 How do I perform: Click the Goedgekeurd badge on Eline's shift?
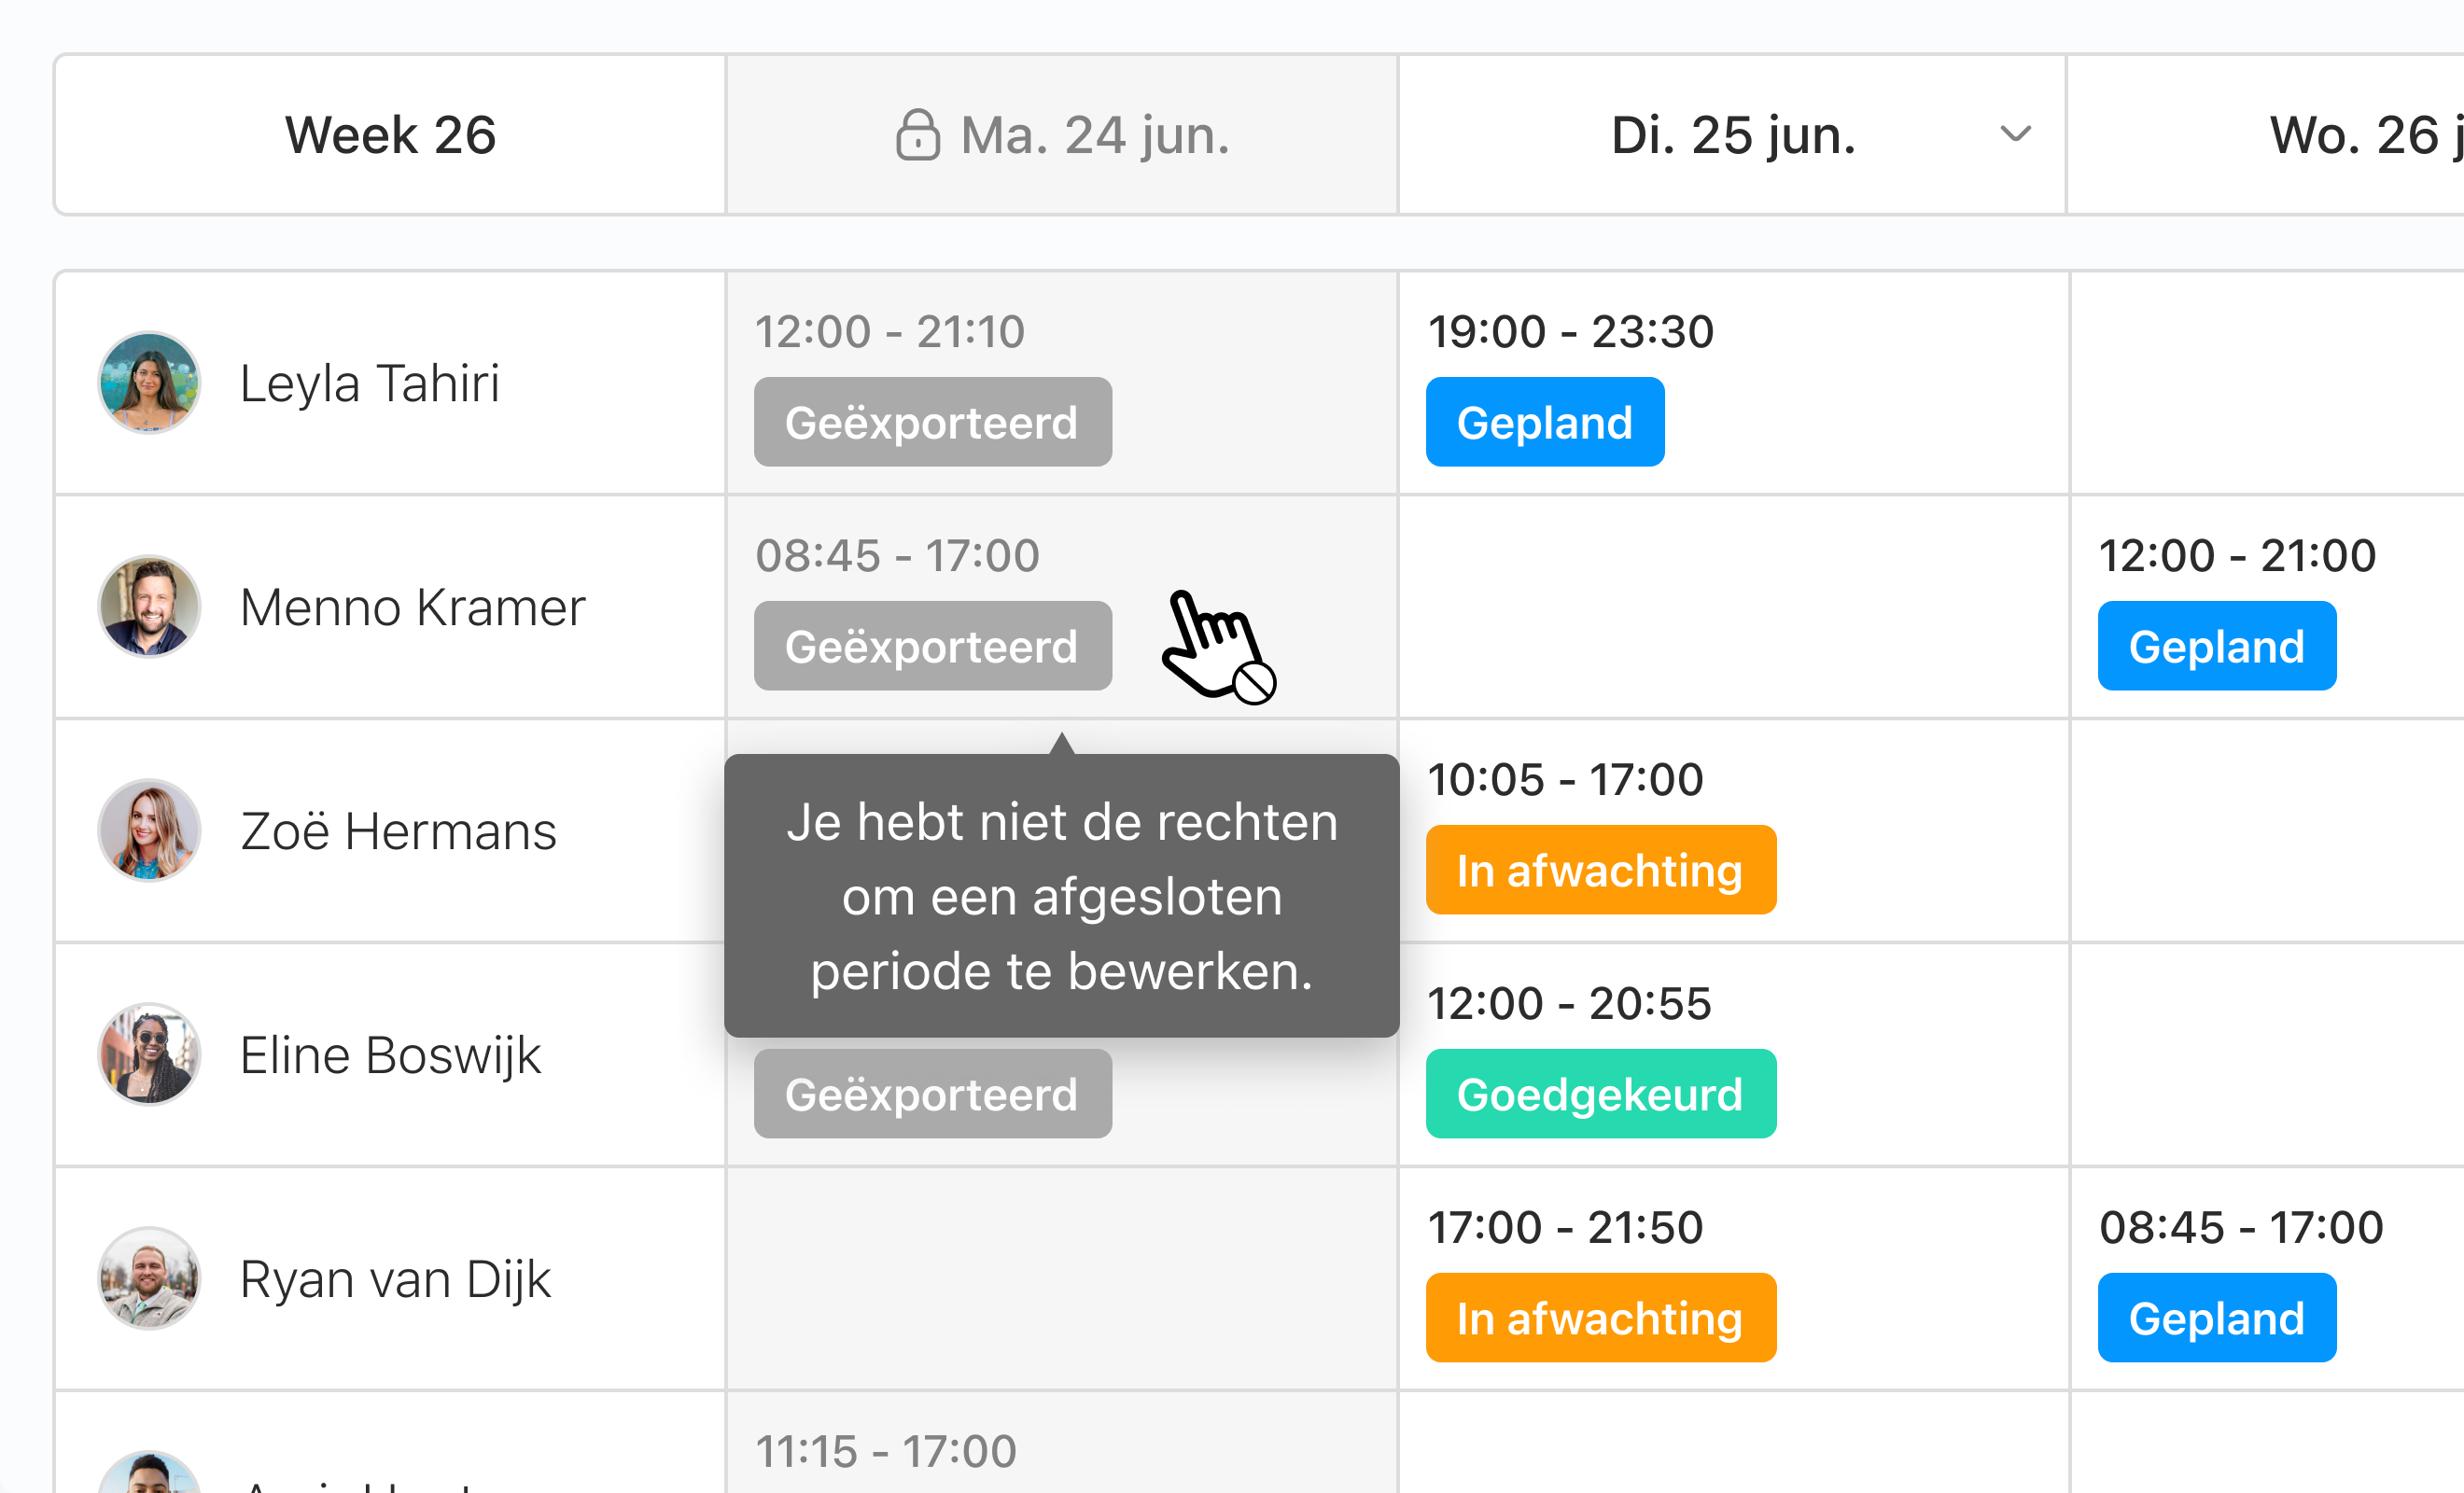[x=1600, y=1094]
